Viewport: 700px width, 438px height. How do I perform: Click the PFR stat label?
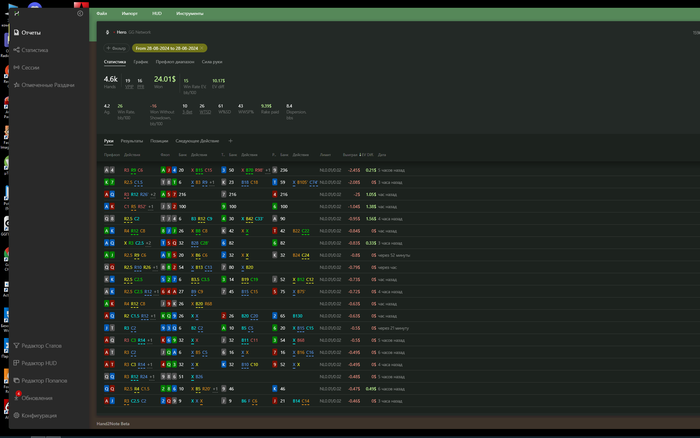(140, 87)
